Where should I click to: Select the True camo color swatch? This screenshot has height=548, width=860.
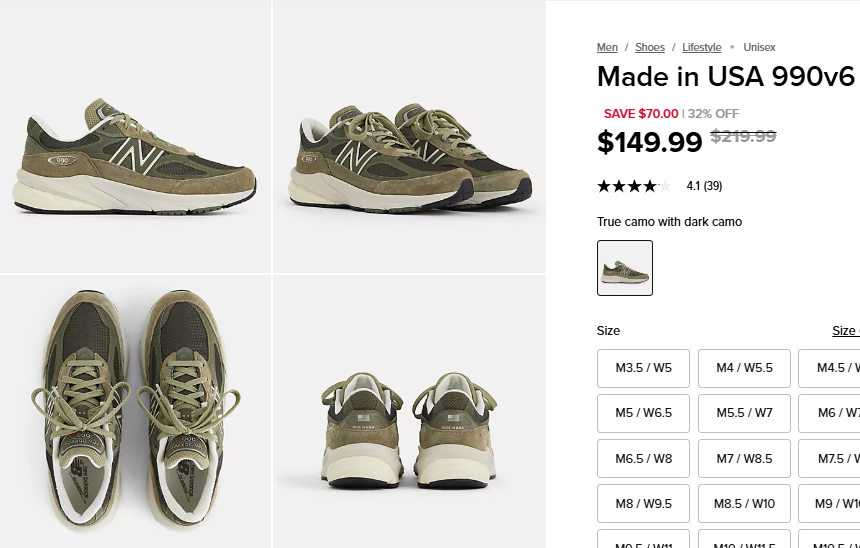(625, 268)
